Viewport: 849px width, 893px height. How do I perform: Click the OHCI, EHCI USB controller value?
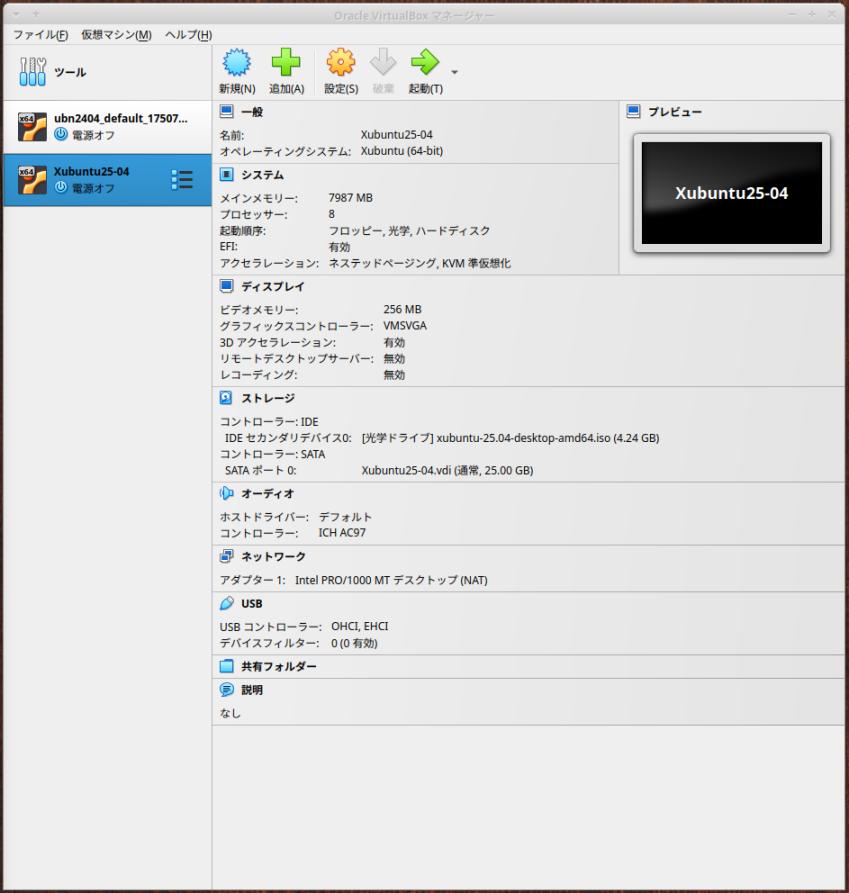[360, 626]
